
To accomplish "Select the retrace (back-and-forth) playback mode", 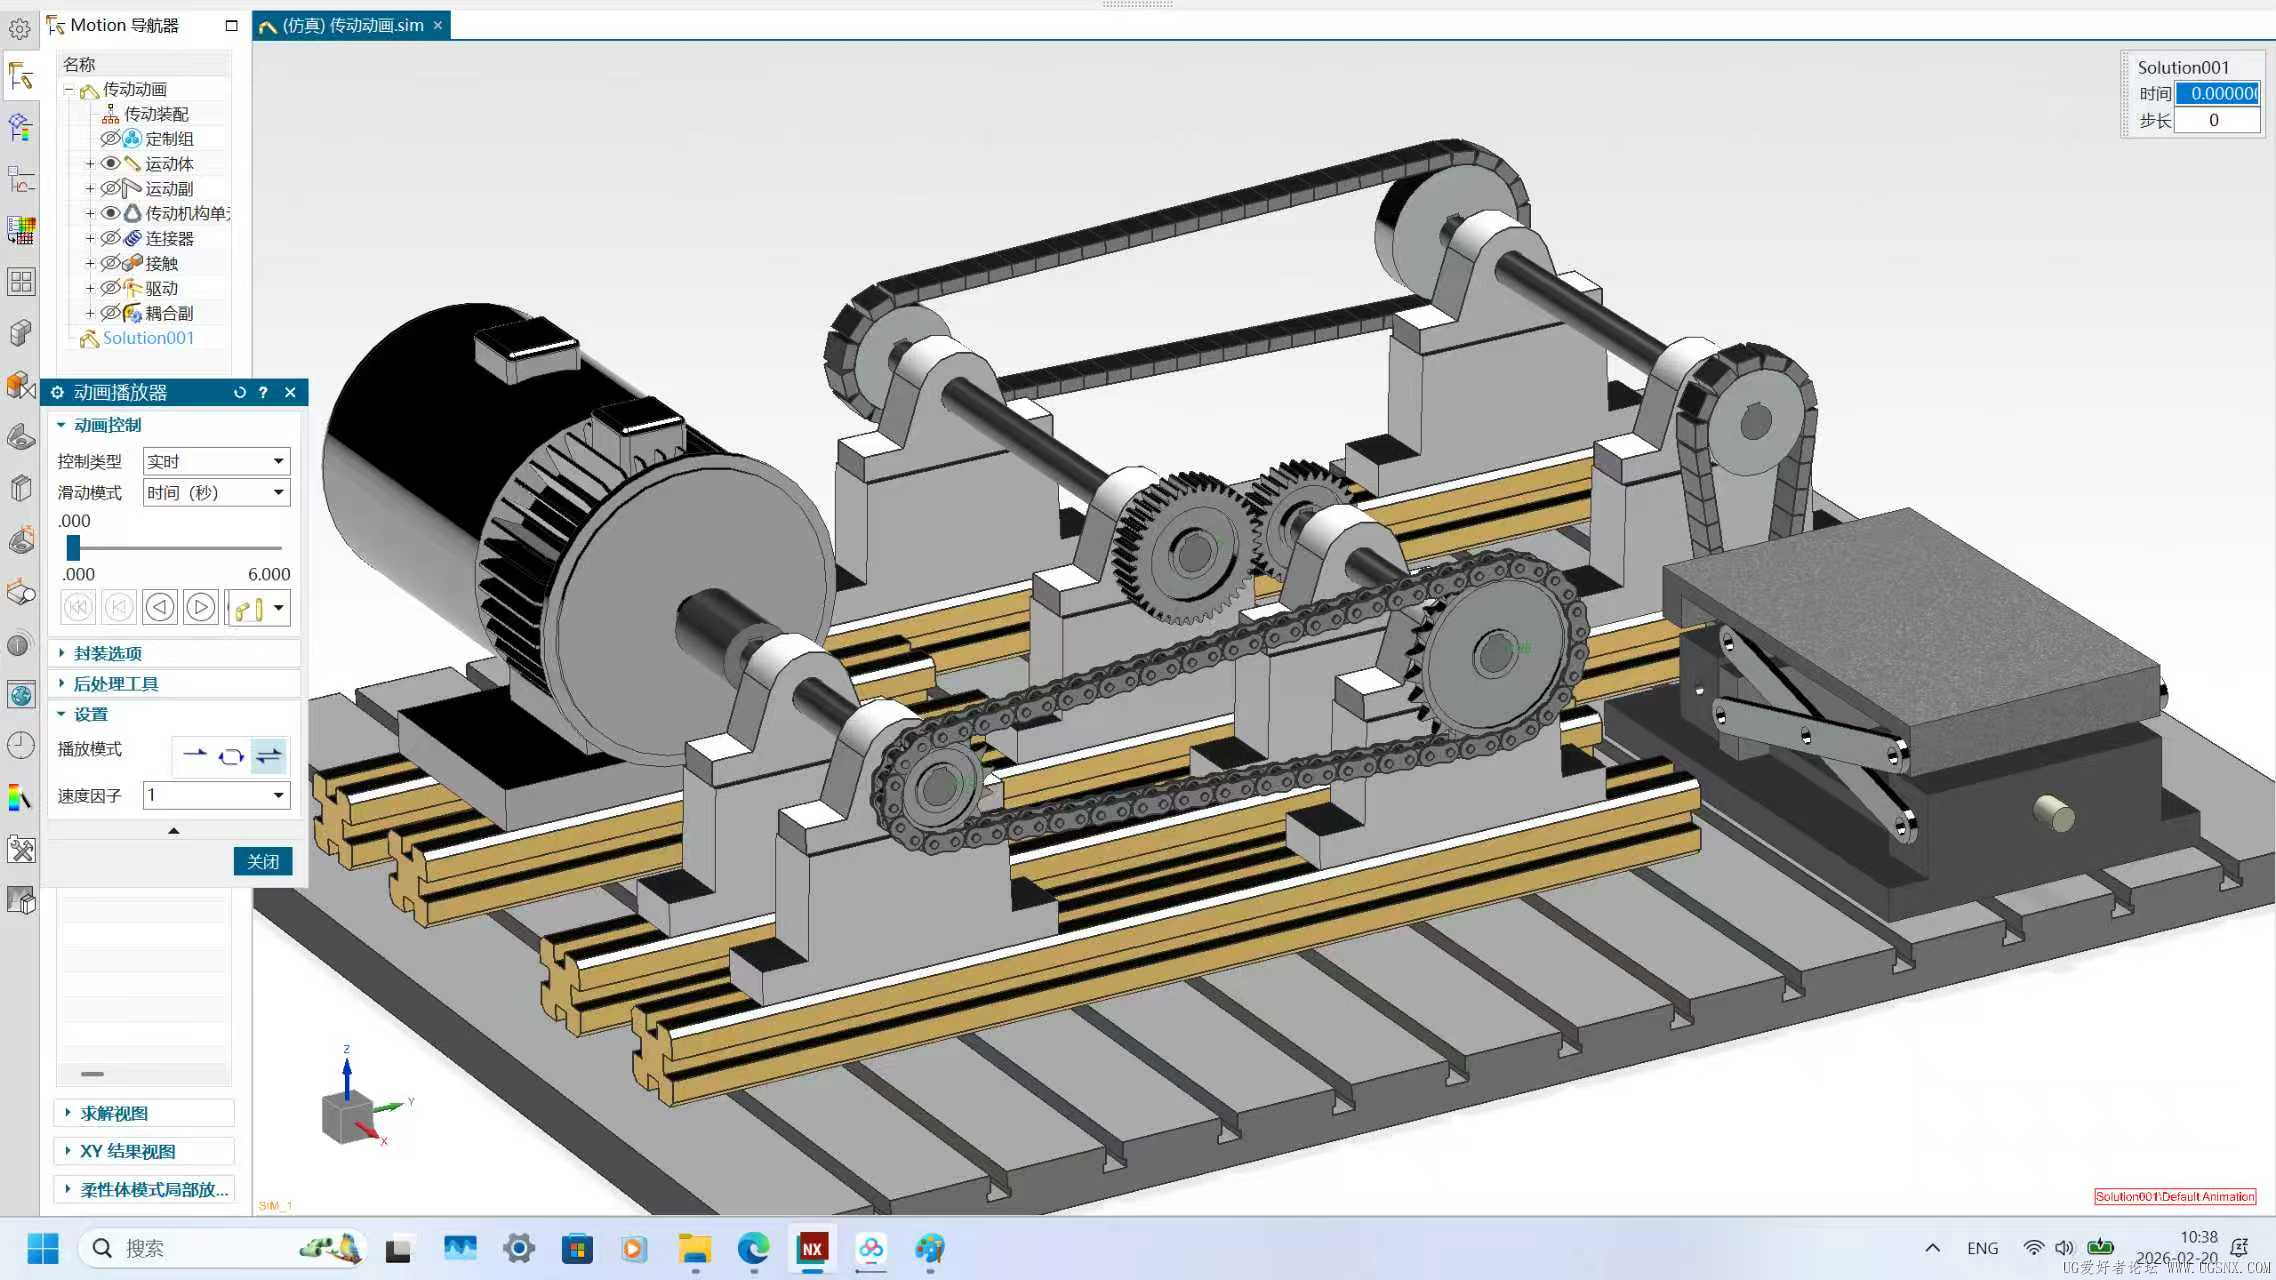I will [268, 756].
